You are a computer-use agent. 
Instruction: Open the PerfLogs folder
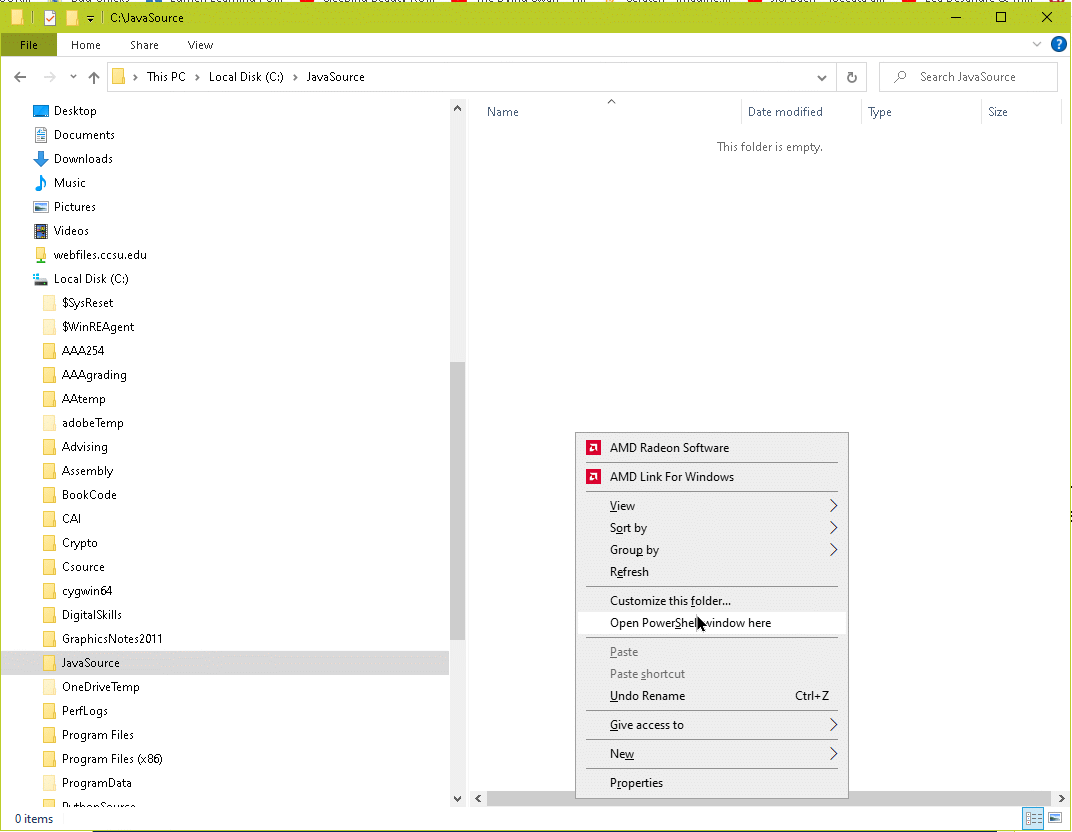point(85,711)
